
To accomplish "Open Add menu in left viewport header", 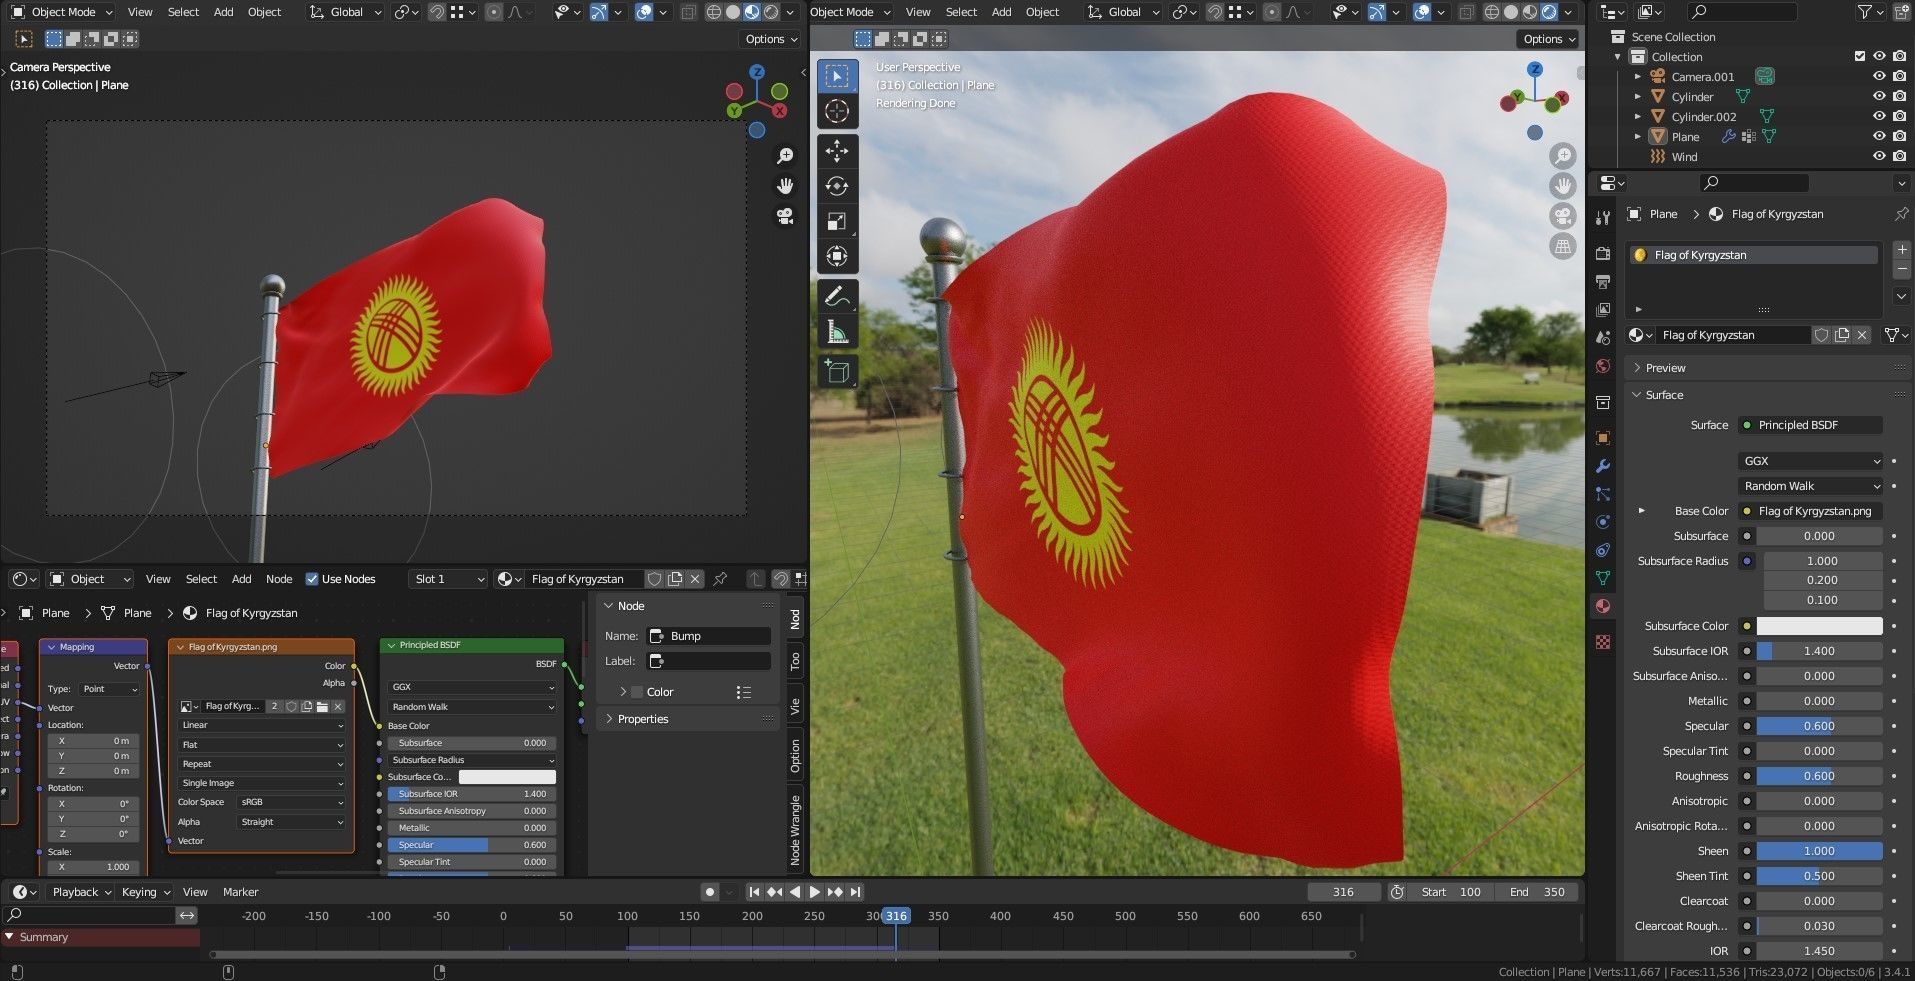I will tap(224, 12).
